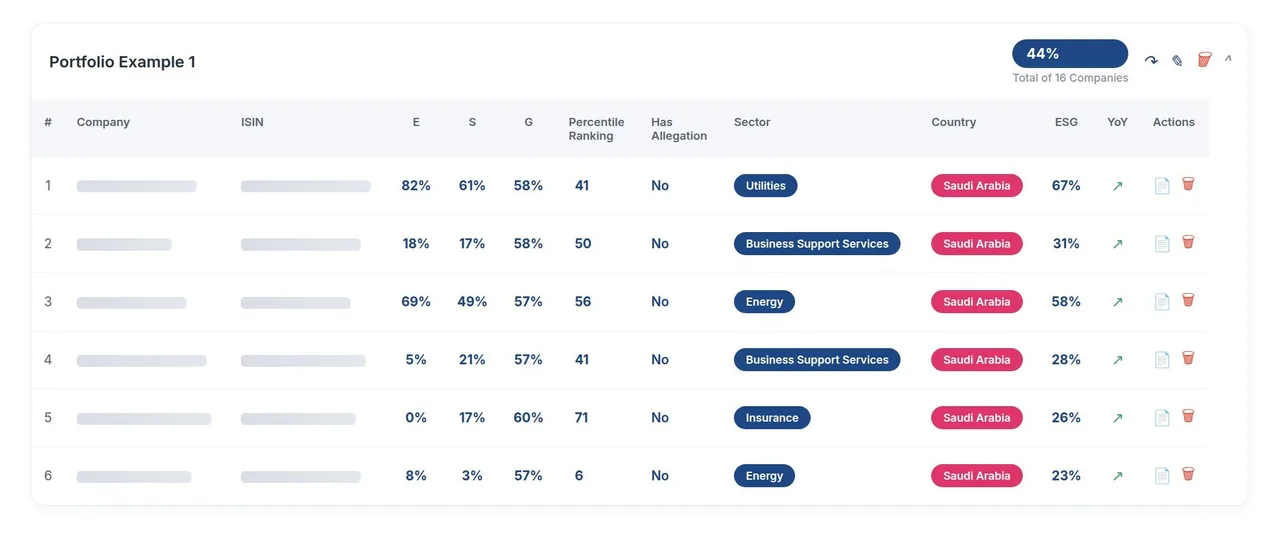Click the 44% portfolio score bar
The image size is (1280, 539).
[x=1070, y=54]
